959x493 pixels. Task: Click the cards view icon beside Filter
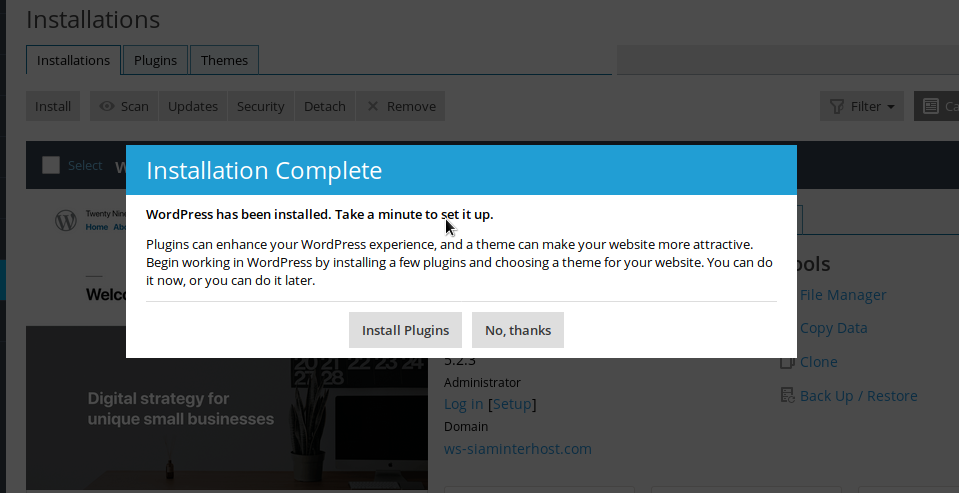coord(931,106)
